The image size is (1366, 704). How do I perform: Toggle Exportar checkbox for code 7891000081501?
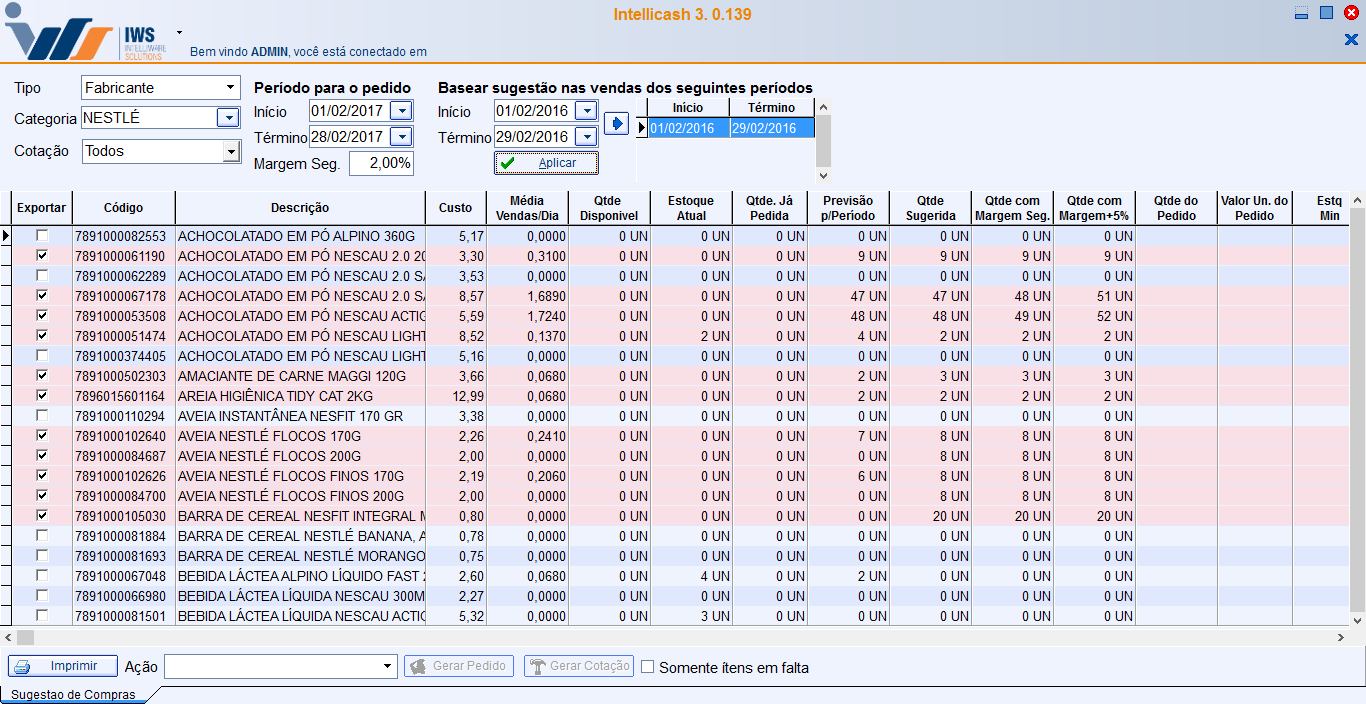point(42,616)
